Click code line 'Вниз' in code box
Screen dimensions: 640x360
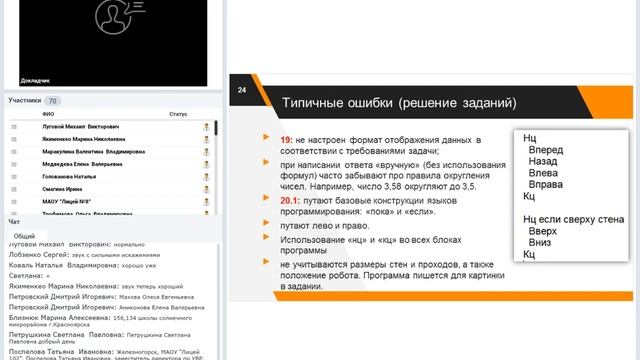[x=540, y=242]
